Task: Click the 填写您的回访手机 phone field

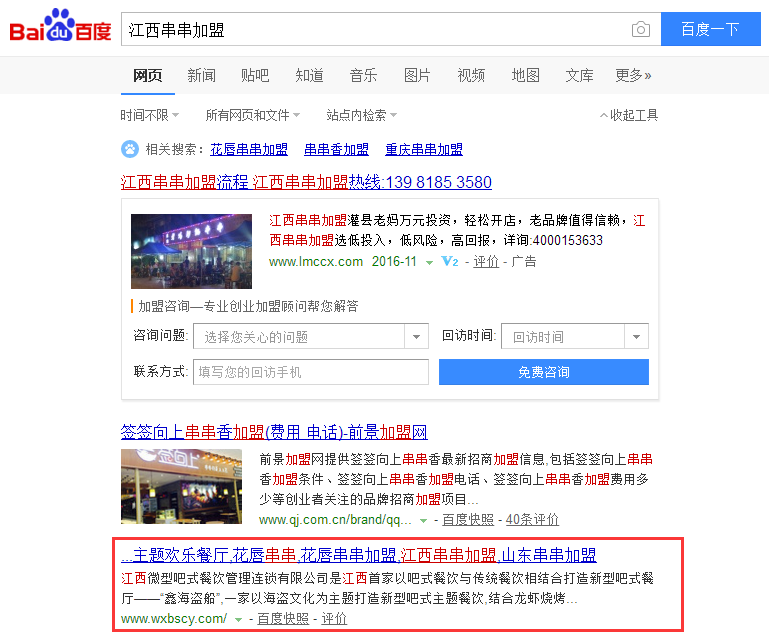Action: 310,372
